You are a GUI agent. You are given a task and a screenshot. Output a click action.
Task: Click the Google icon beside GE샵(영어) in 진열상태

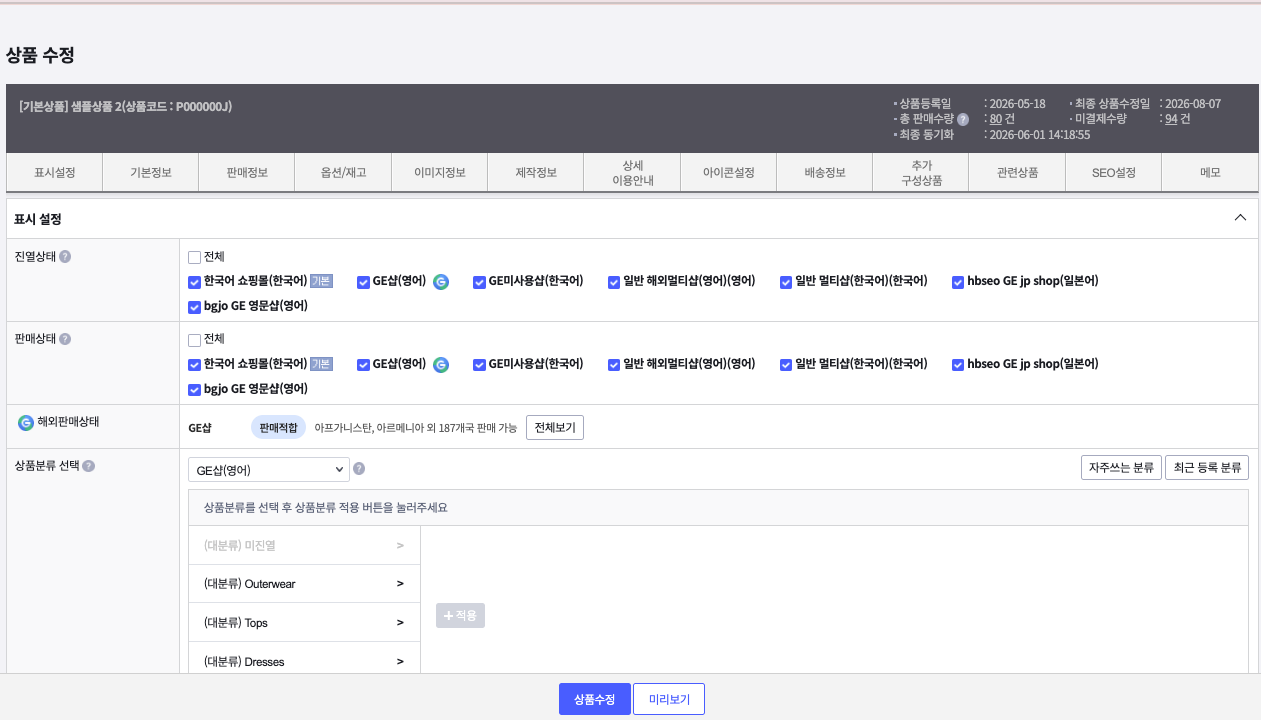tap(441, 282)
